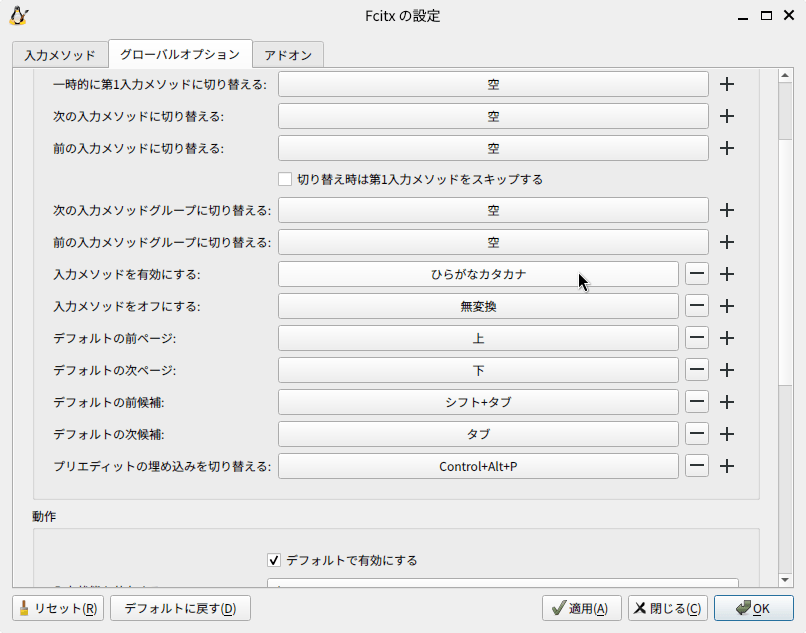Screen dimensions: 806x633
Task: Remove タブ key in 次候補 row
Action: pyautogui.click(x=697, y=435)
